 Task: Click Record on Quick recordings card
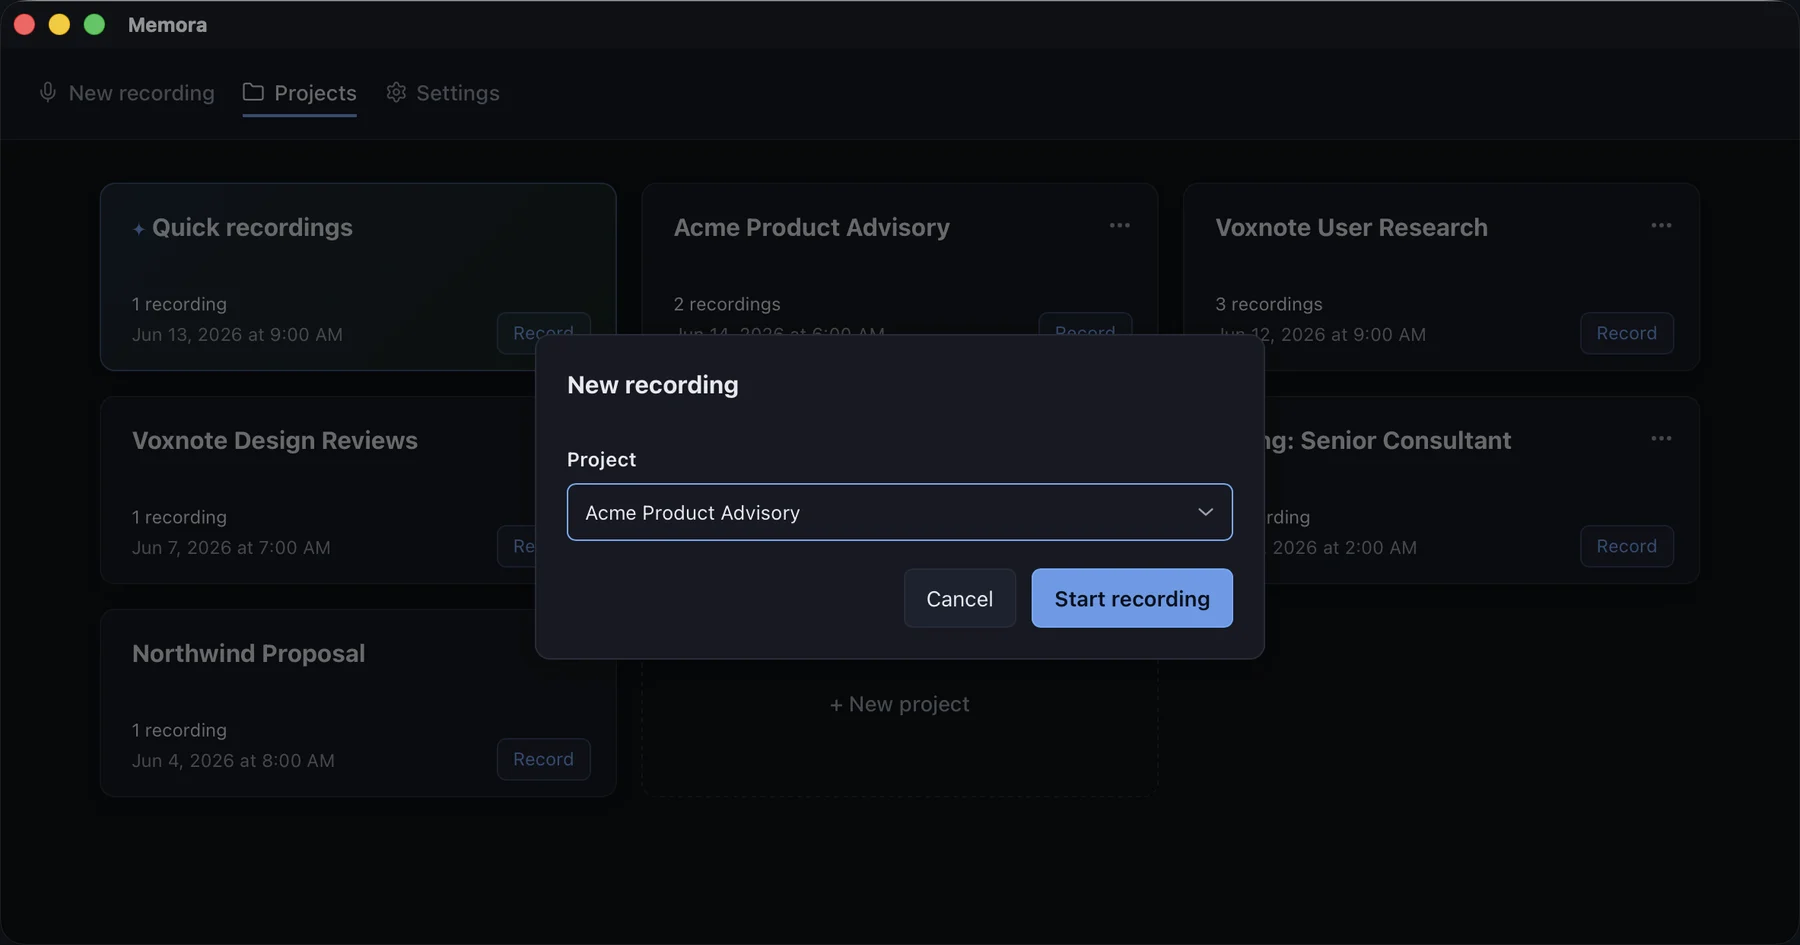(x=543, y=326)
